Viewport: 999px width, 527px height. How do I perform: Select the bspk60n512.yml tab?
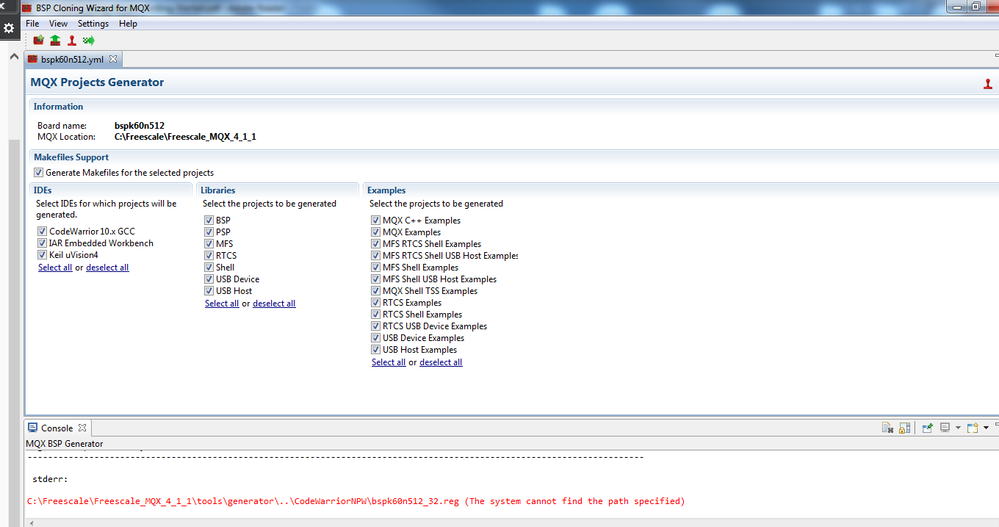[x=72, y=59]
